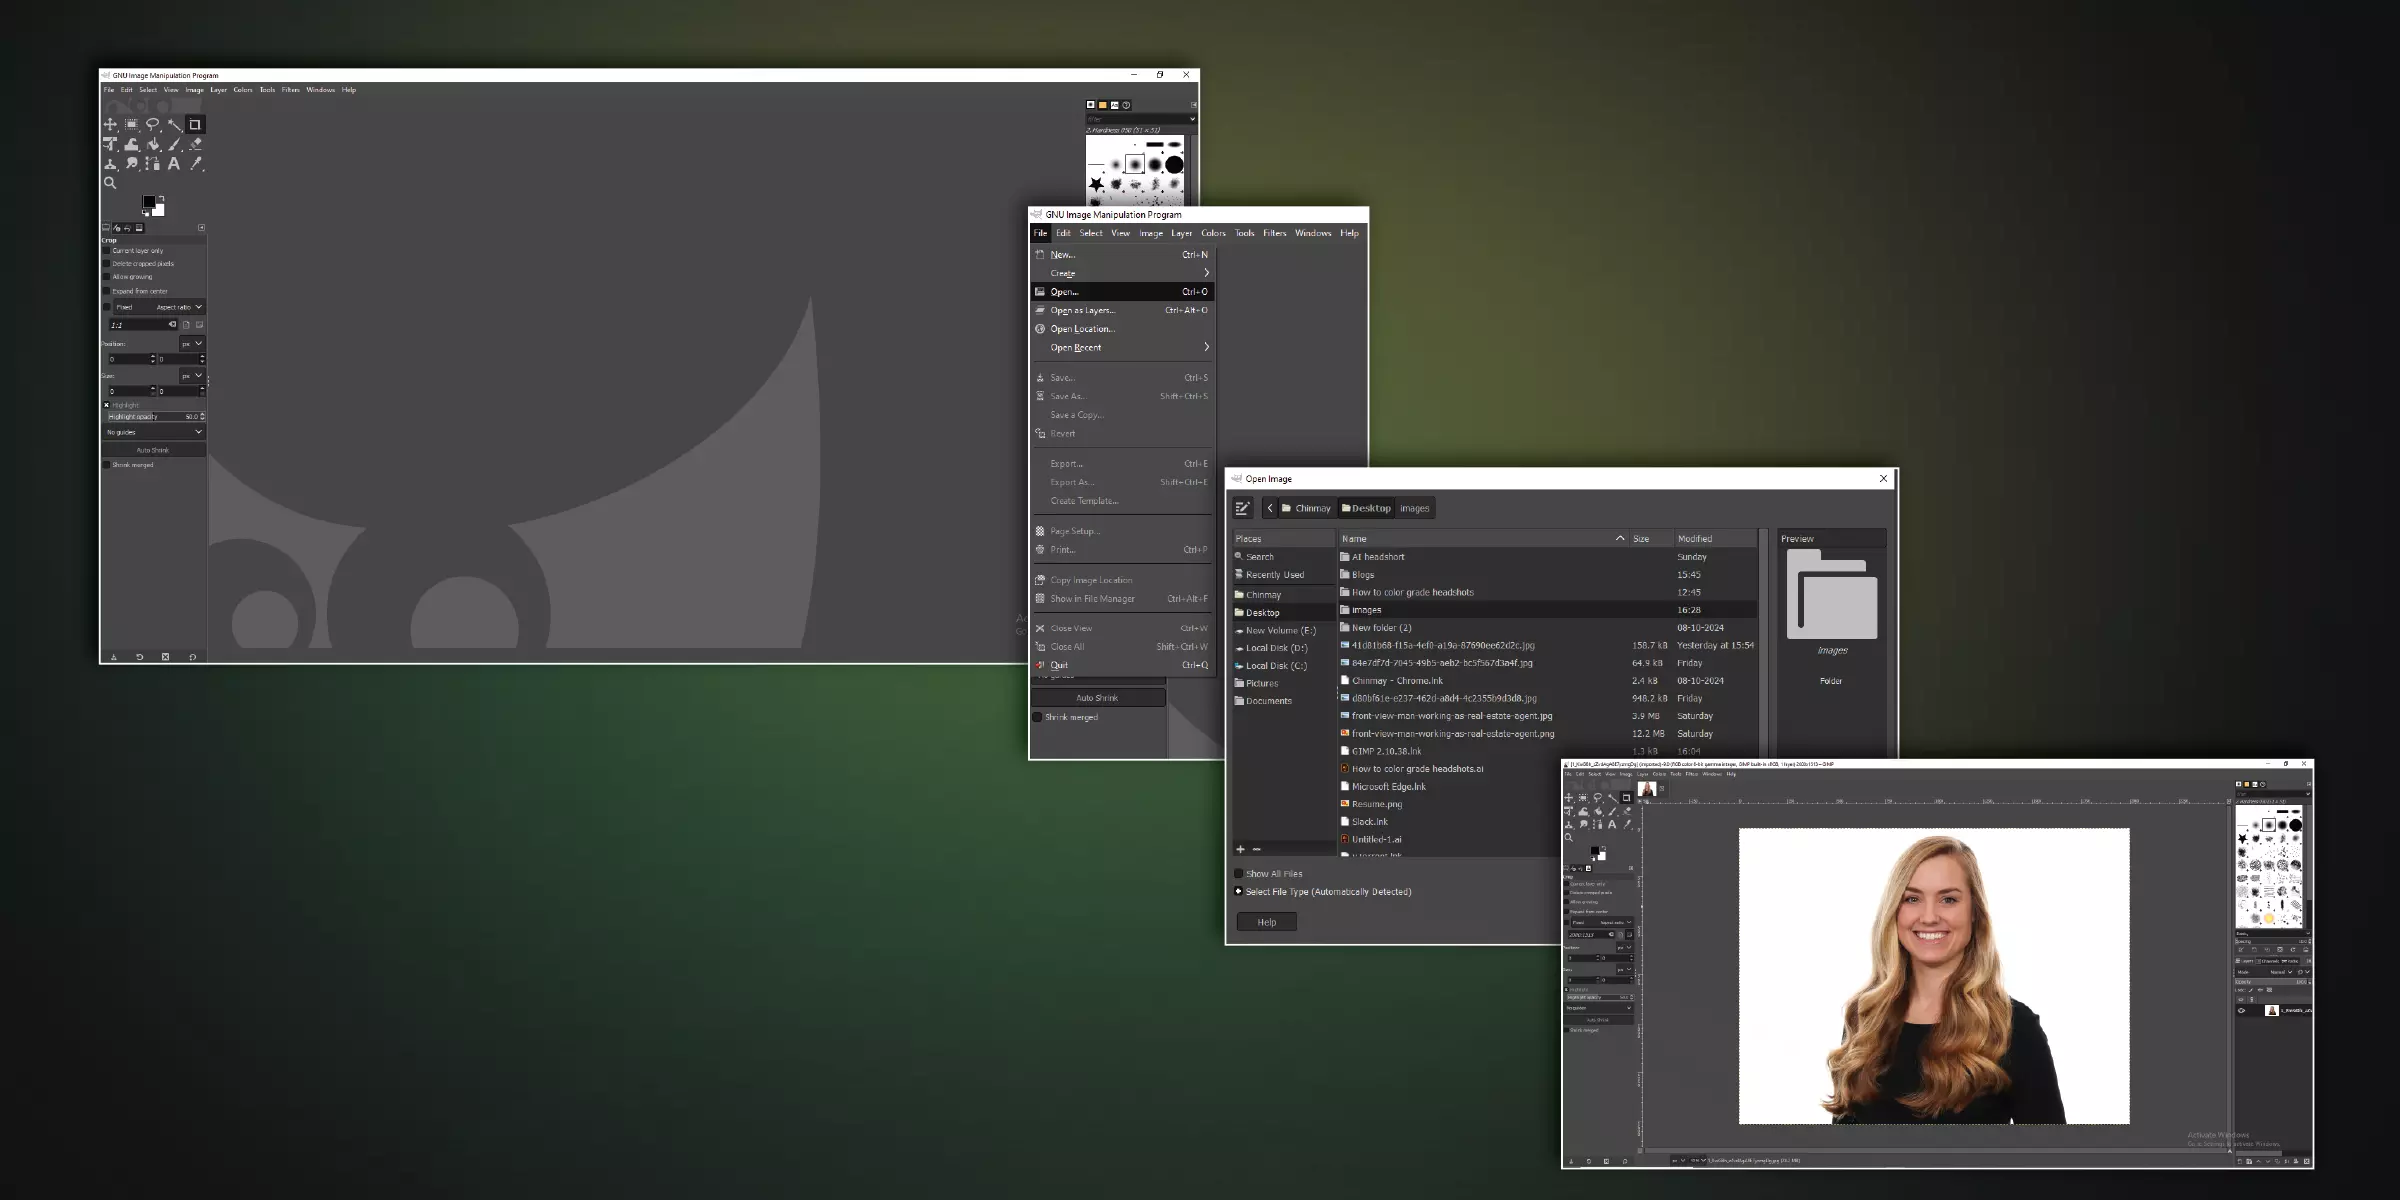
Task: Select the Eraser tool in the large GIMP window
Action: 196,144
